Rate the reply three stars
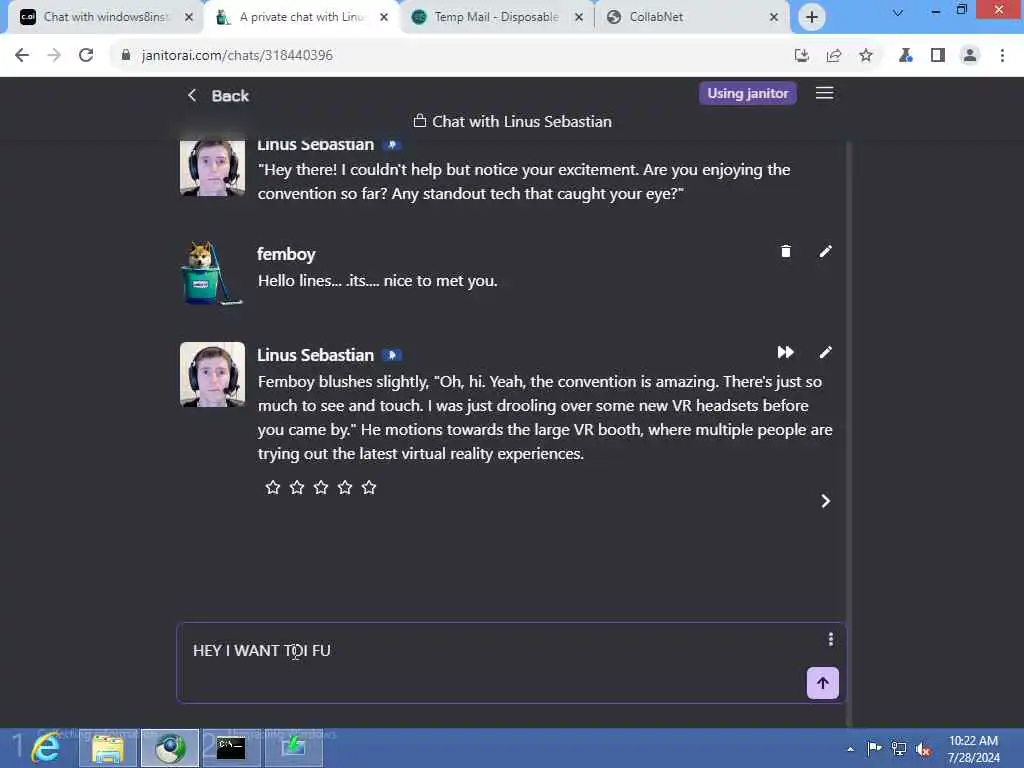1024x768 pixels. pyautogui.click(x=321, y=487)
